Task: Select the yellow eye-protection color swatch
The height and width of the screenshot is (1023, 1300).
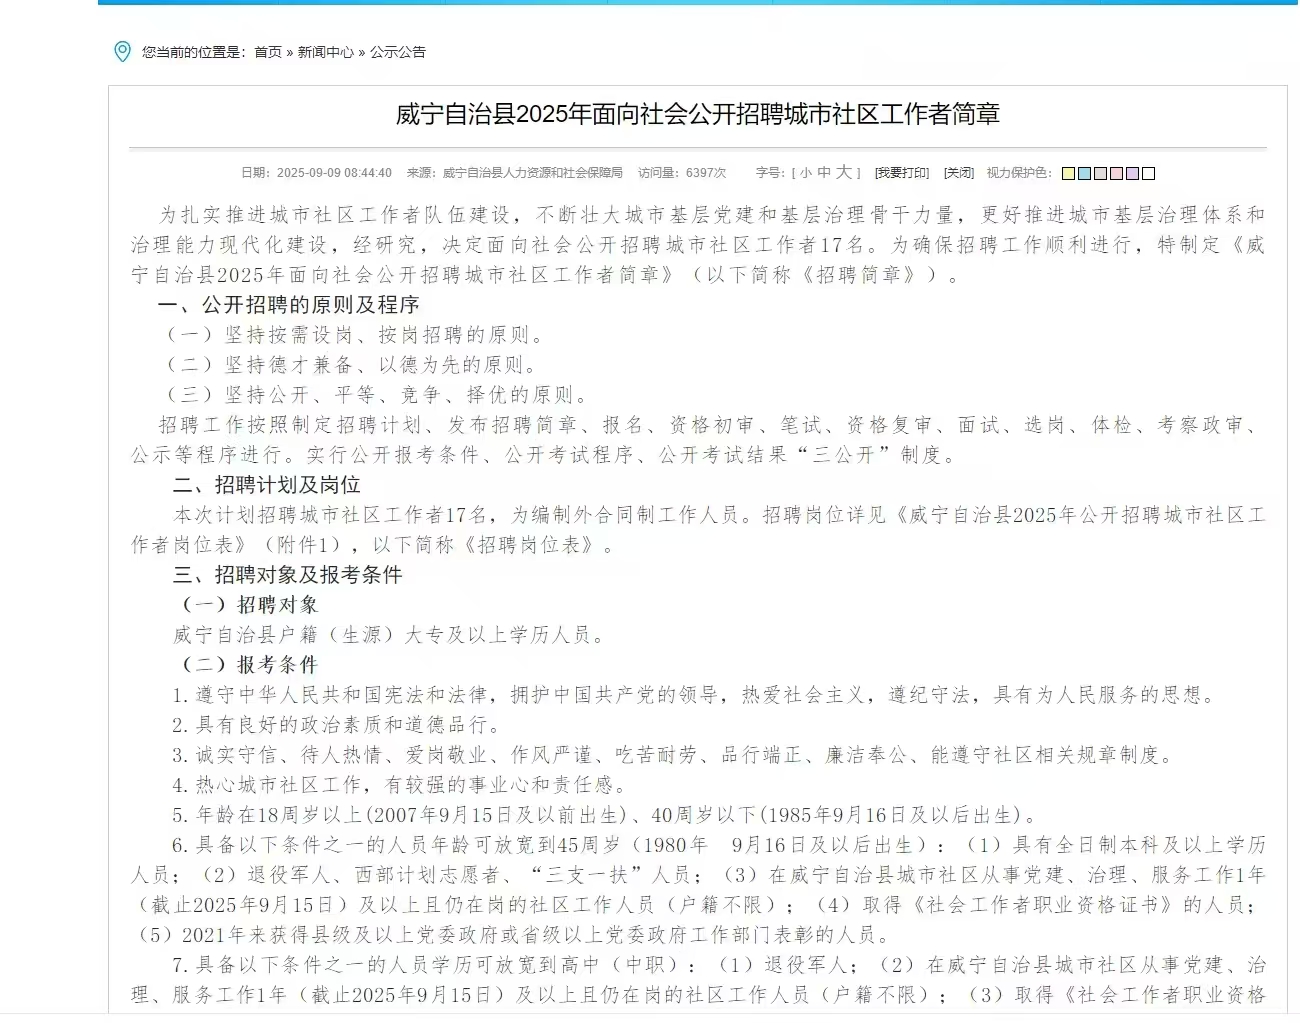Action: 1068,173
